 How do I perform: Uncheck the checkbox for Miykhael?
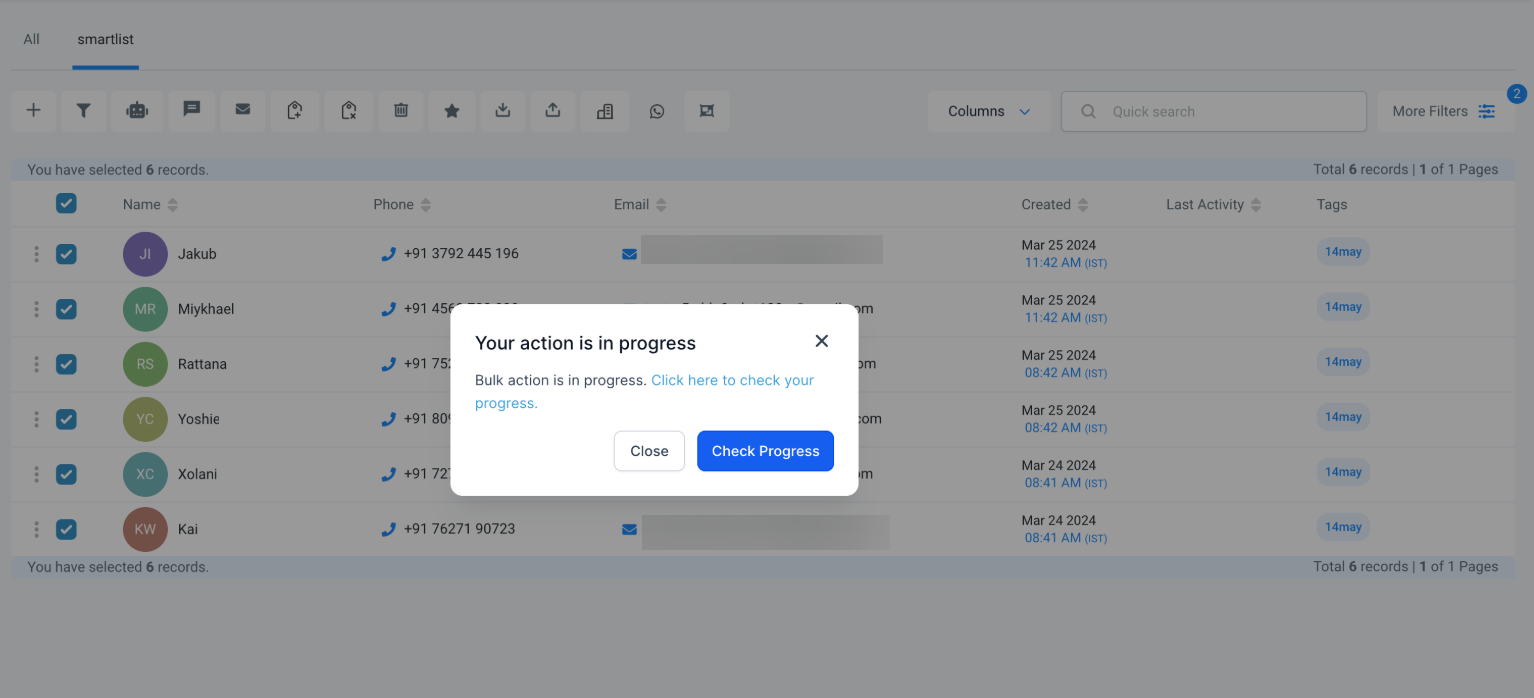66,309
